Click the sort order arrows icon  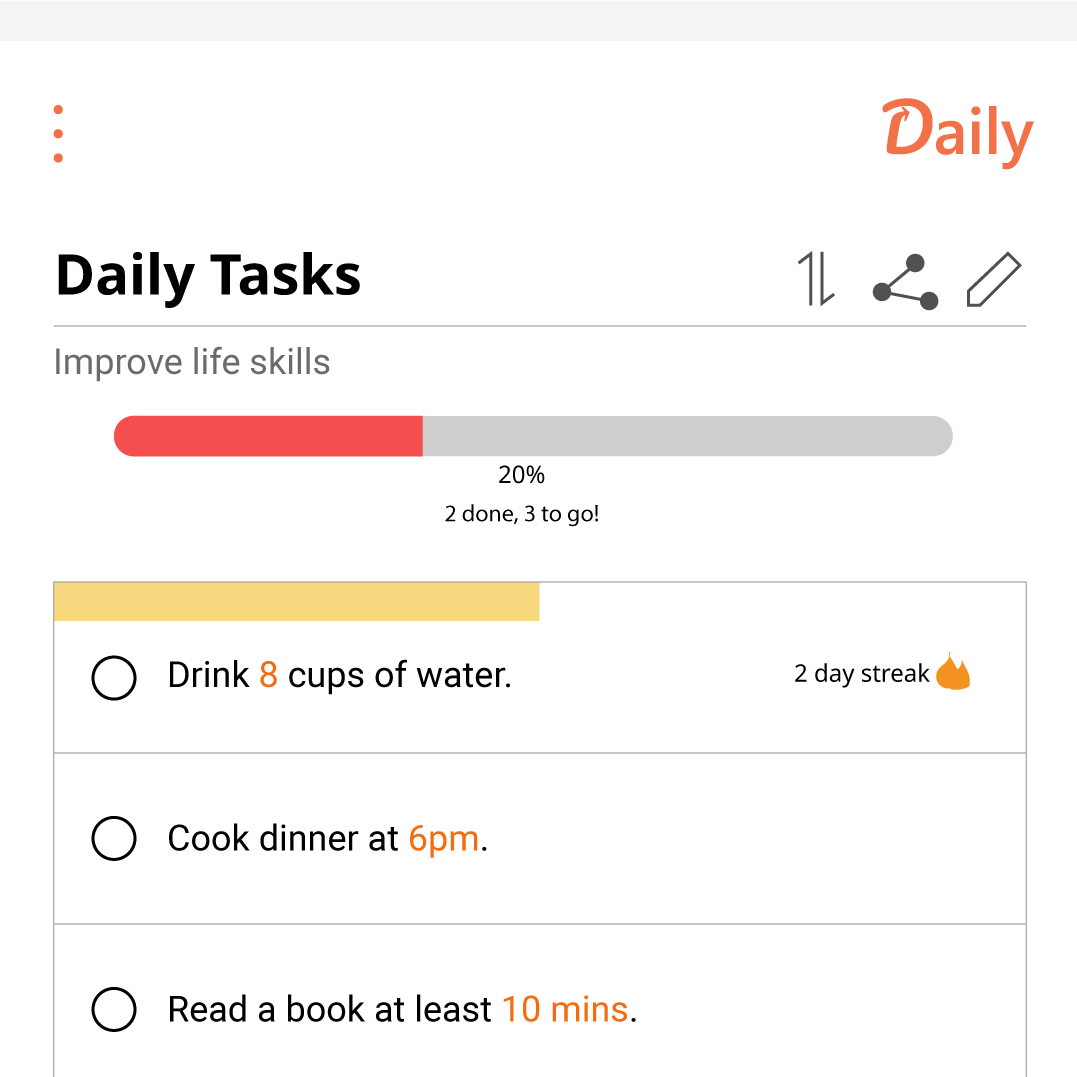tap(816, 279)
